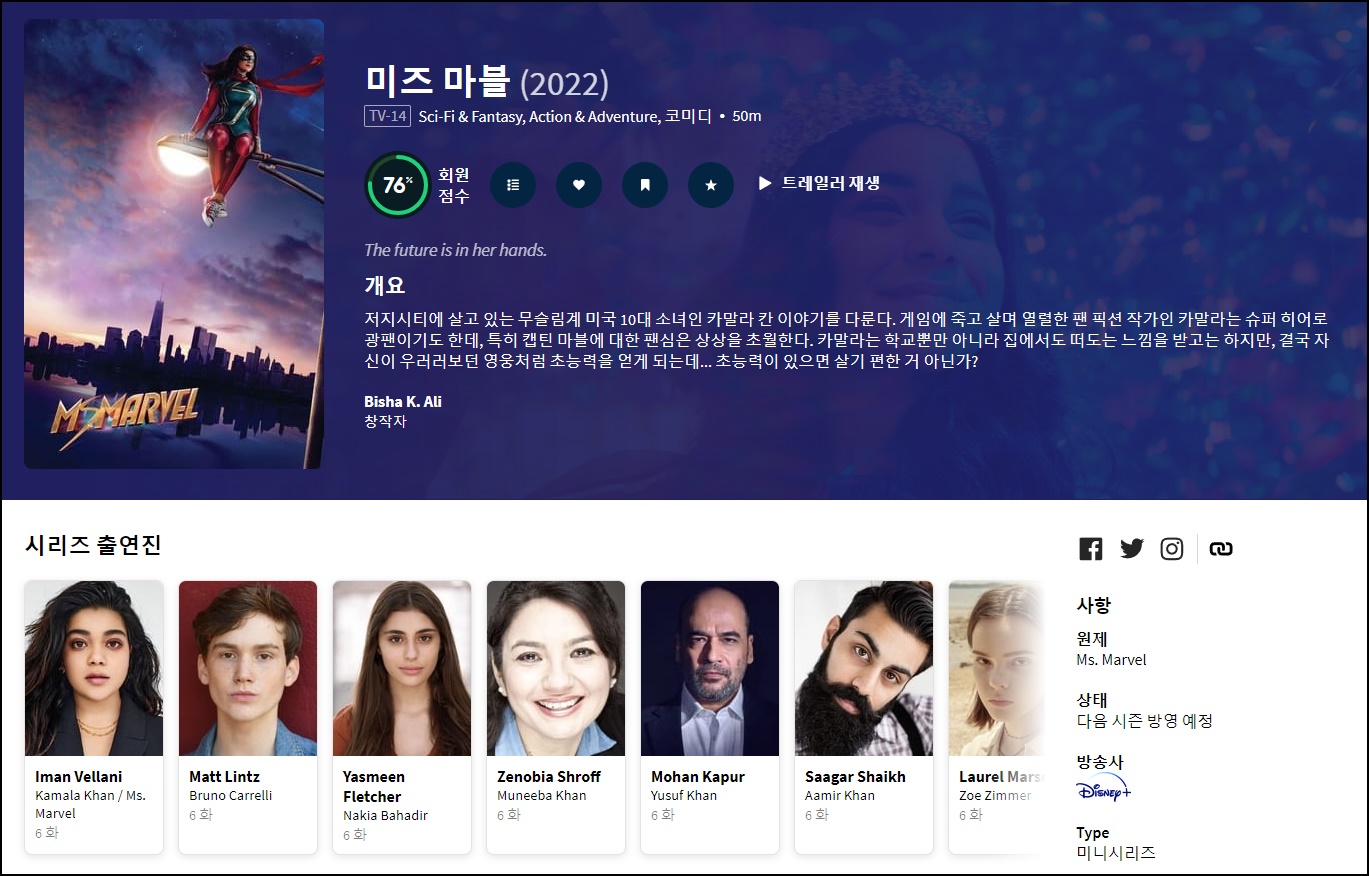Open the Disney+ network logo
The height and width of the screenshot is (876, 1369).
[1104, 787]
